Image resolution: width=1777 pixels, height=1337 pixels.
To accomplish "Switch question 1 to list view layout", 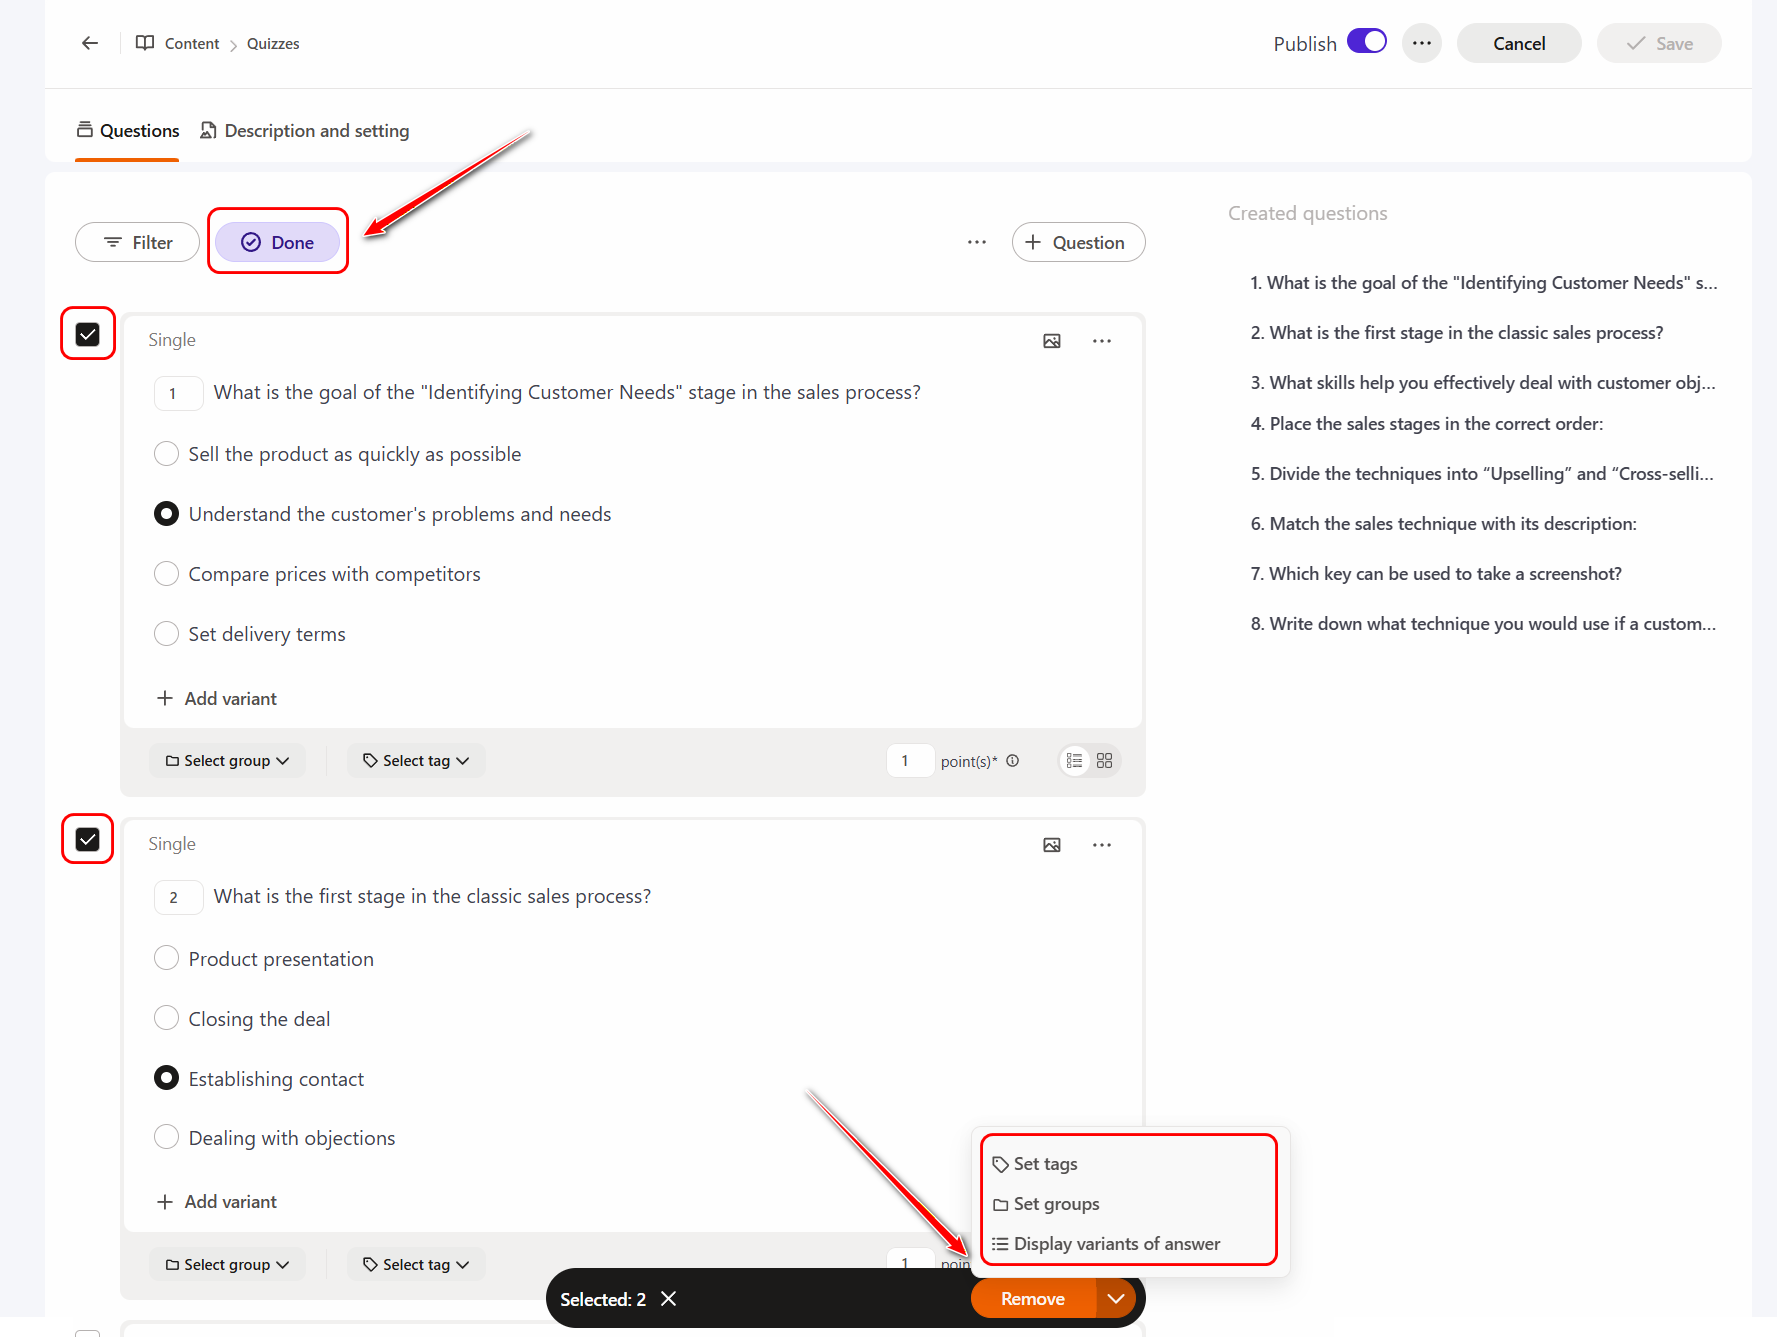I will 1075,761.
